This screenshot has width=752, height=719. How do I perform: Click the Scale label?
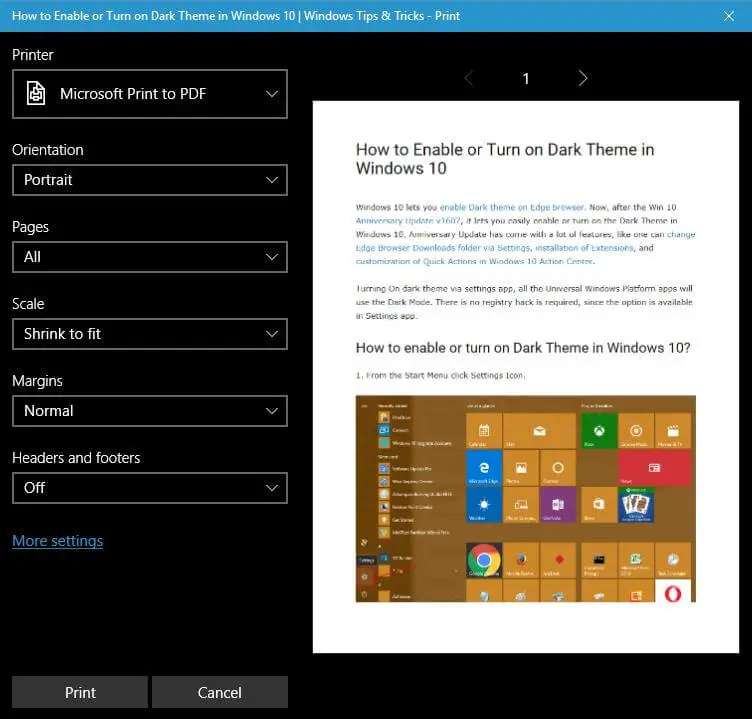coord(28,304)
